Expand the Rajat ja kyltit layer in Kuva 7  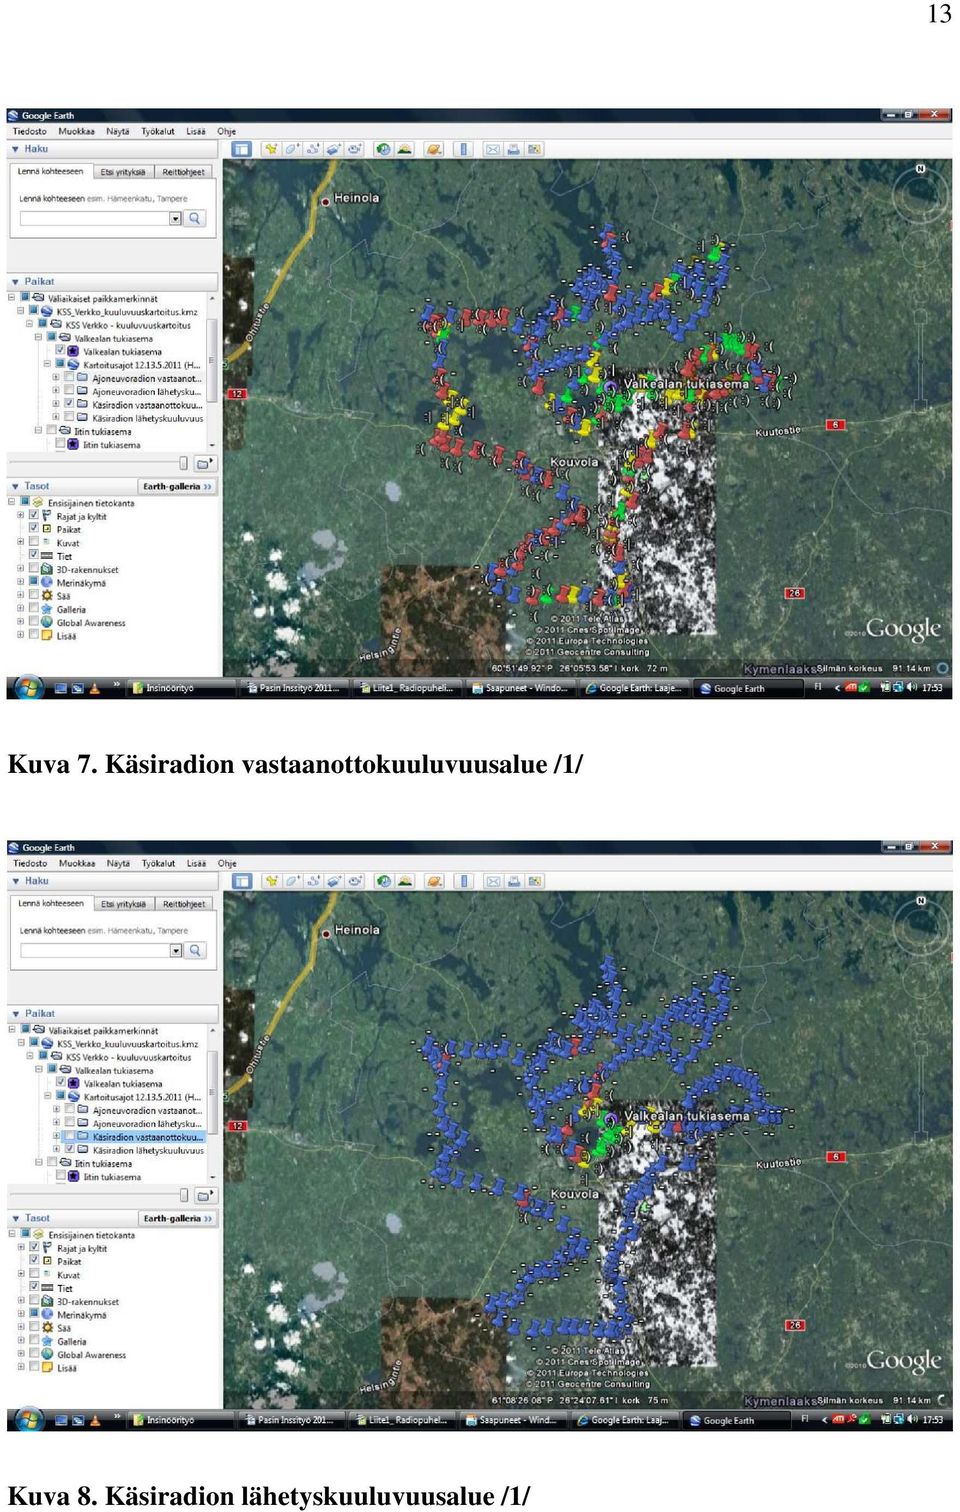pos(20,516)
